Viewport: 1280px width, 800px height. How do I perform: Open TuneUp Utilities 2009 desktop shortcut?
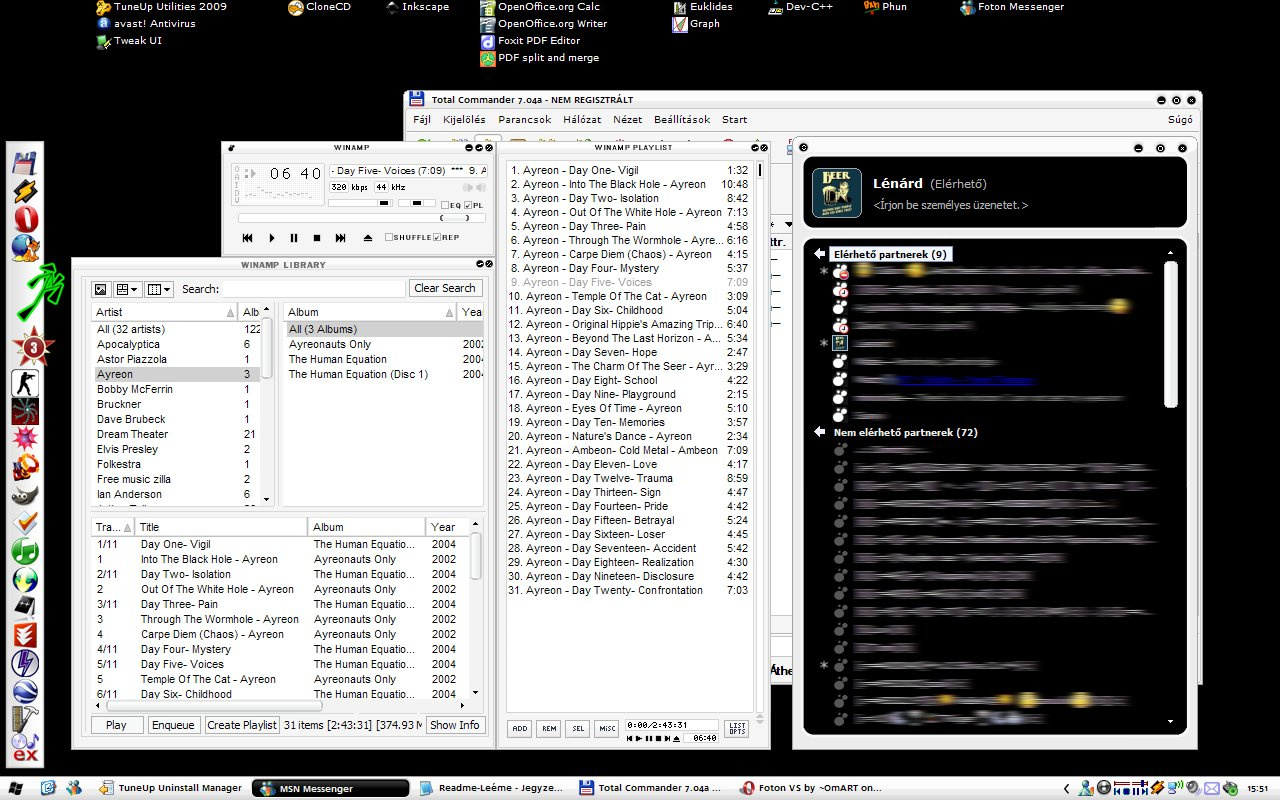pos(162,7)
